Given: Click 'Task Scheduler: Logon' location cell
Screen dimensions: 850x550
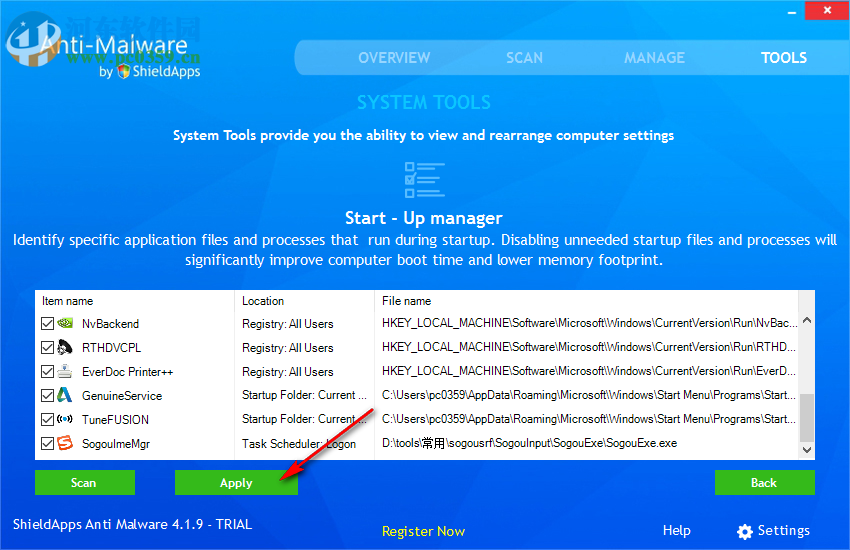Looking at the screenshot, I should [x=299, y=443].
